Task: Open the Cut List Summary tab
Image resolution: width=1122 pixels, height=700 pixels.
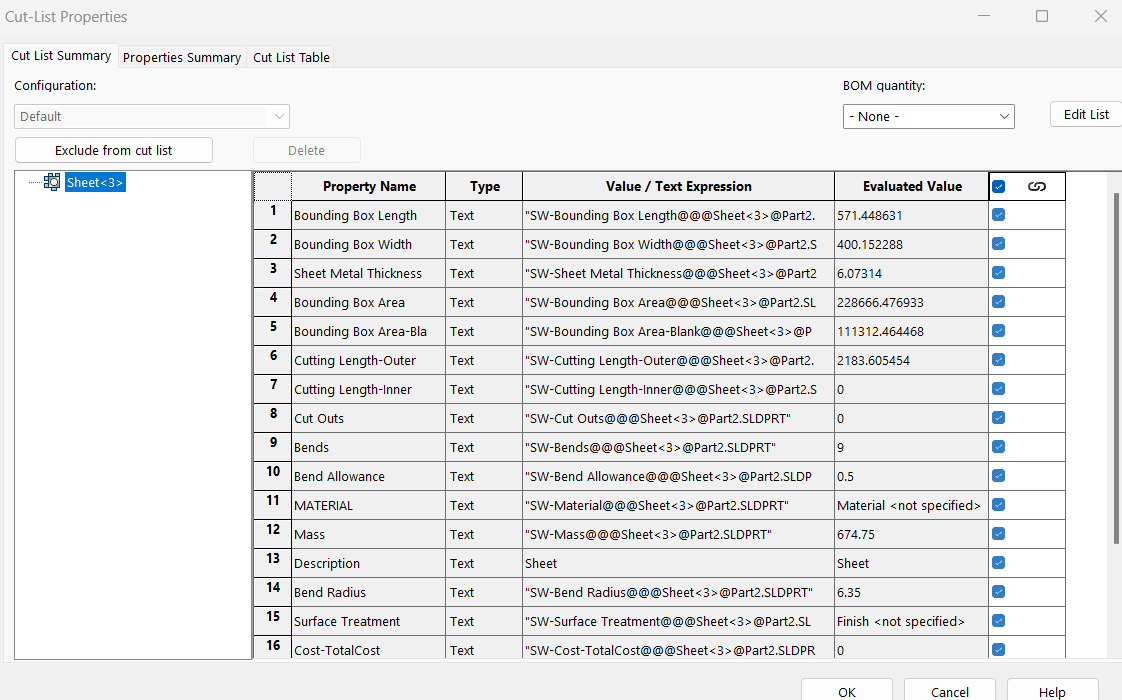Action: click(x=61, y=55)
